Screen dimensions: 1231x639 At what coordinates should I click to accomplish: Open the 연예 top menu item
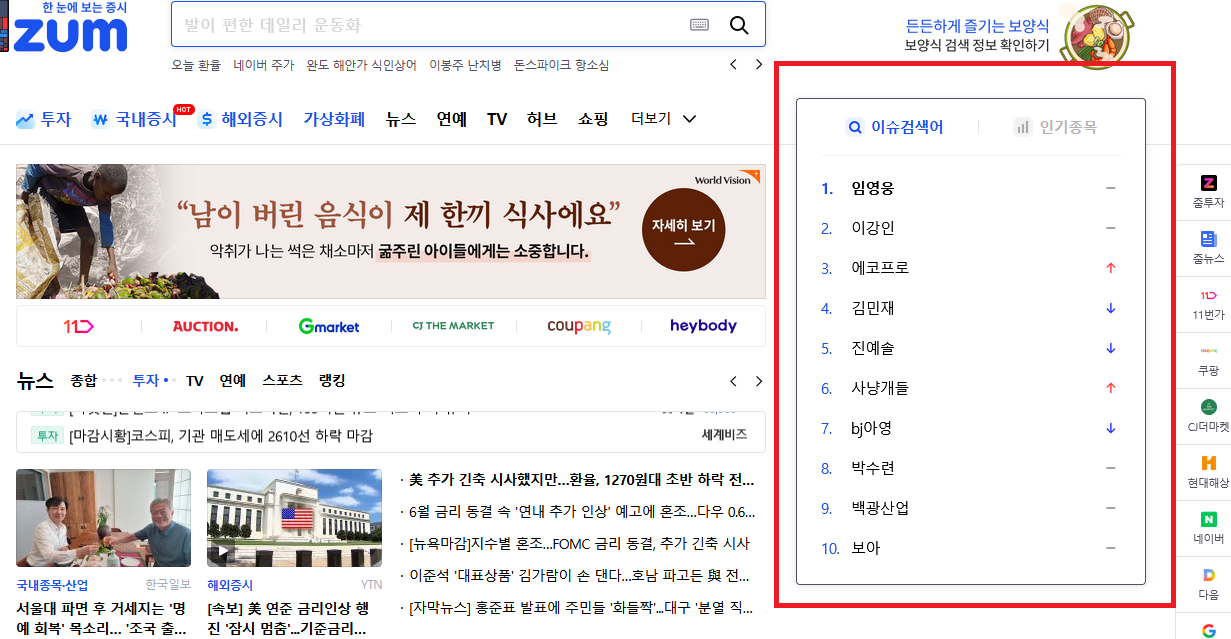tap(452, 119)
